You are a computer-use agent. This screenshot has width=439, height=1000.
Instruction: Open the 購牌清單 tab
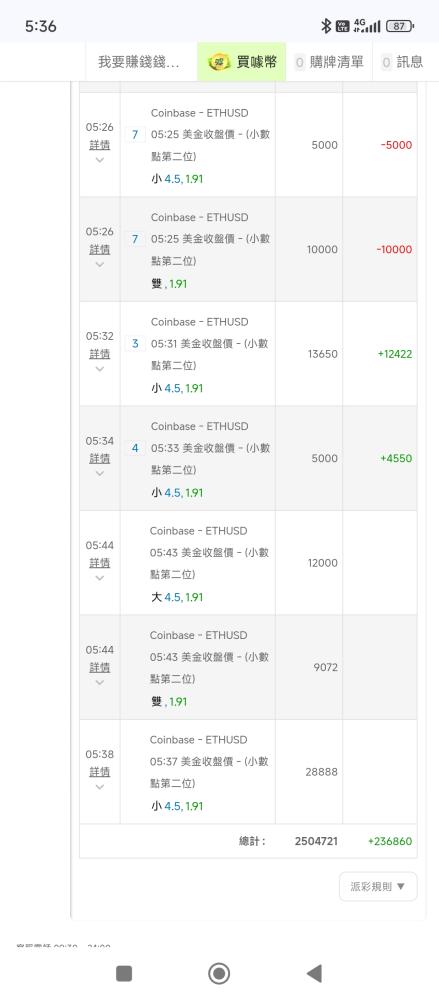(329, 62)
